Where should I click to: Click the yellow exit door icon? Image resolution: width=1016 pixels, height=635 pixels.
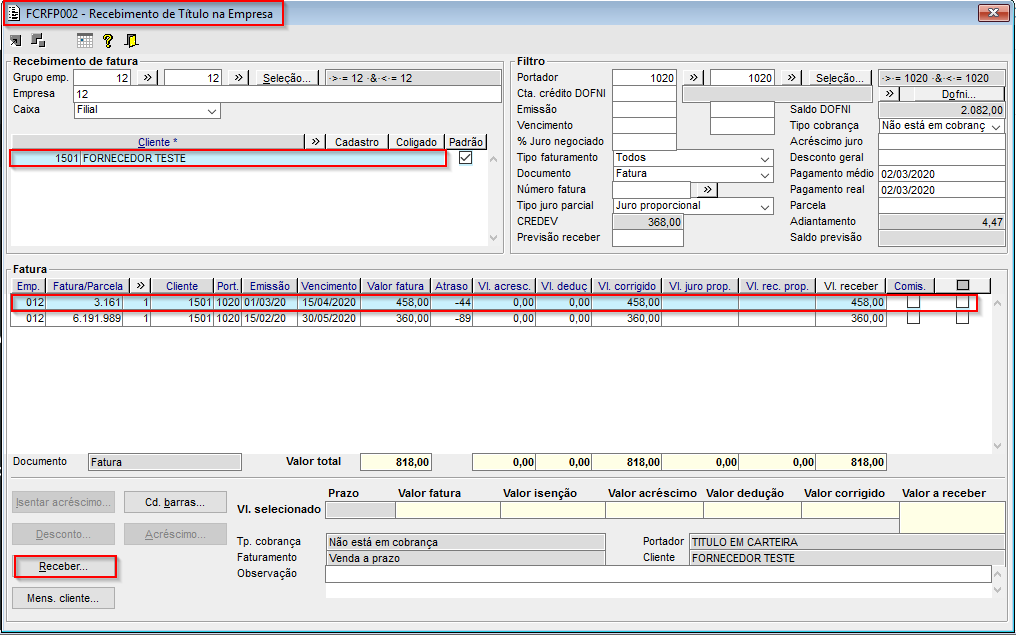(132, 41)
